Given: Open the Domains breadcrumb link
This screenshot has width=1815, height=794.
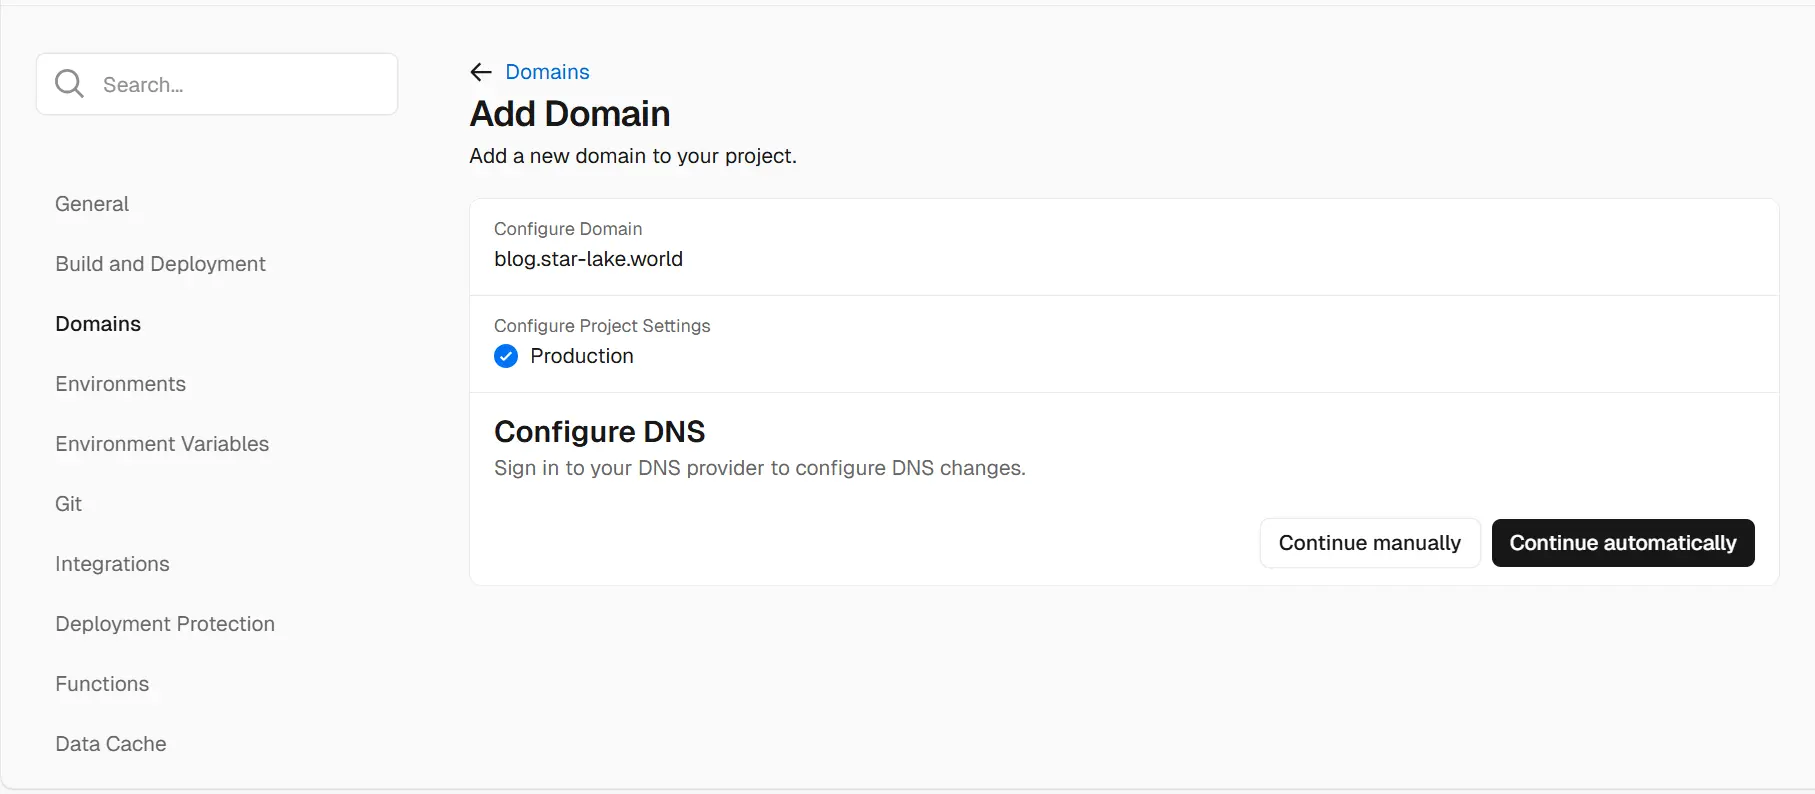Looking at the screenshot, I should pos(547,72).
